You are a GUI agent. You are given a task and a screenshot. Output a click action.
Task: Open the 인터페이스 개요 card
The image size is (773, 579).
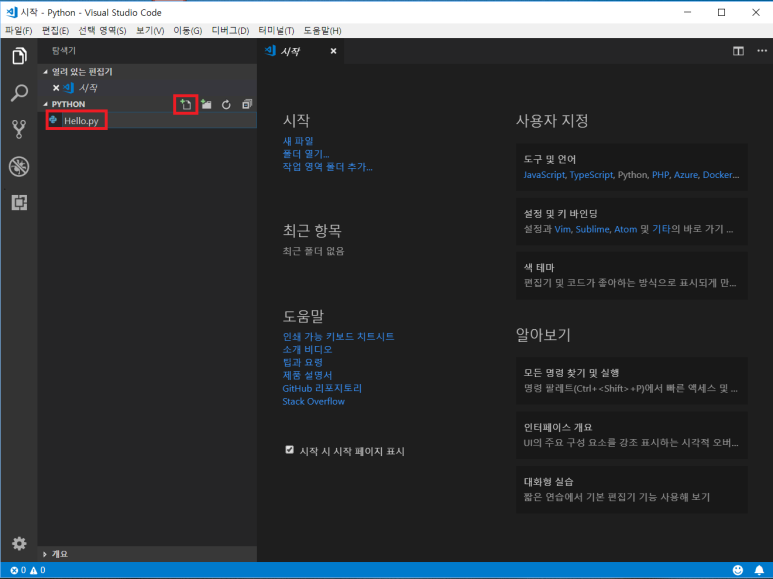click(632, 435)
